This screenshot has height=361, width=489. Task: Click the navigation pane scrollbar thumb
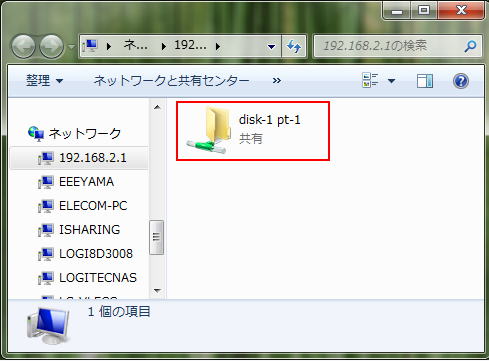pos(156,237)
